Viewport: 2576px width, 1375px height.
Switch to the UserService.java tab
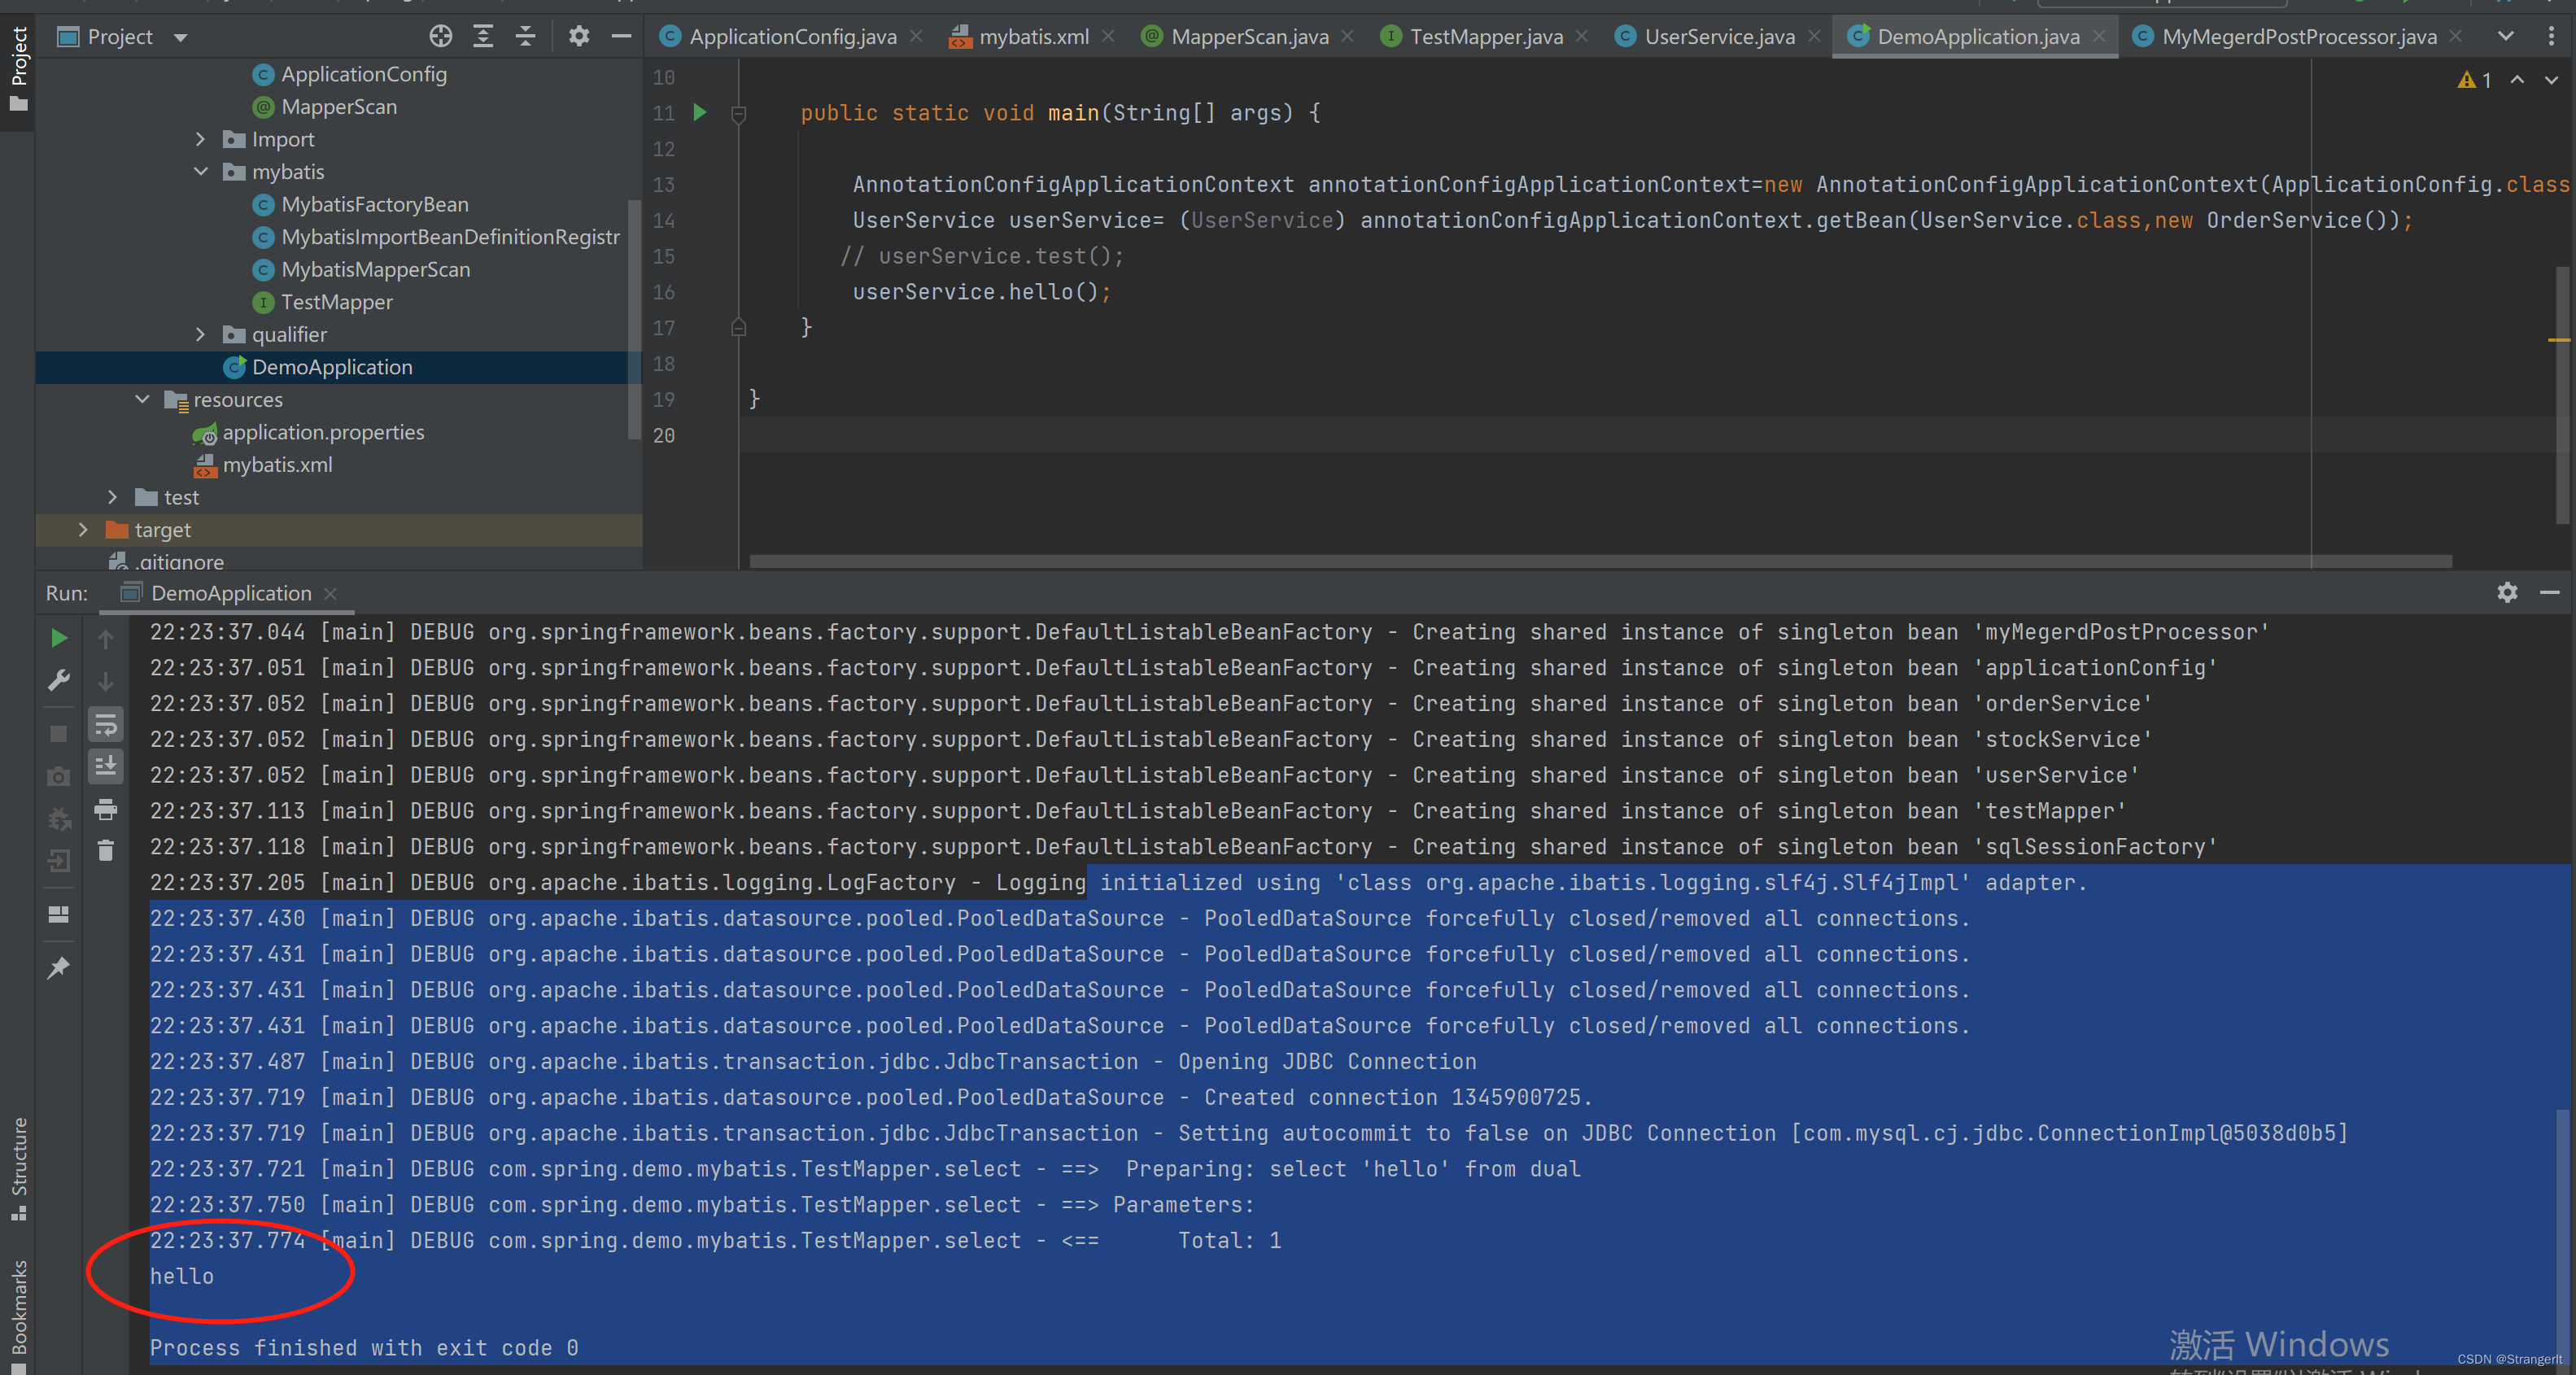pyautogui.click(x=1719, y=37)
